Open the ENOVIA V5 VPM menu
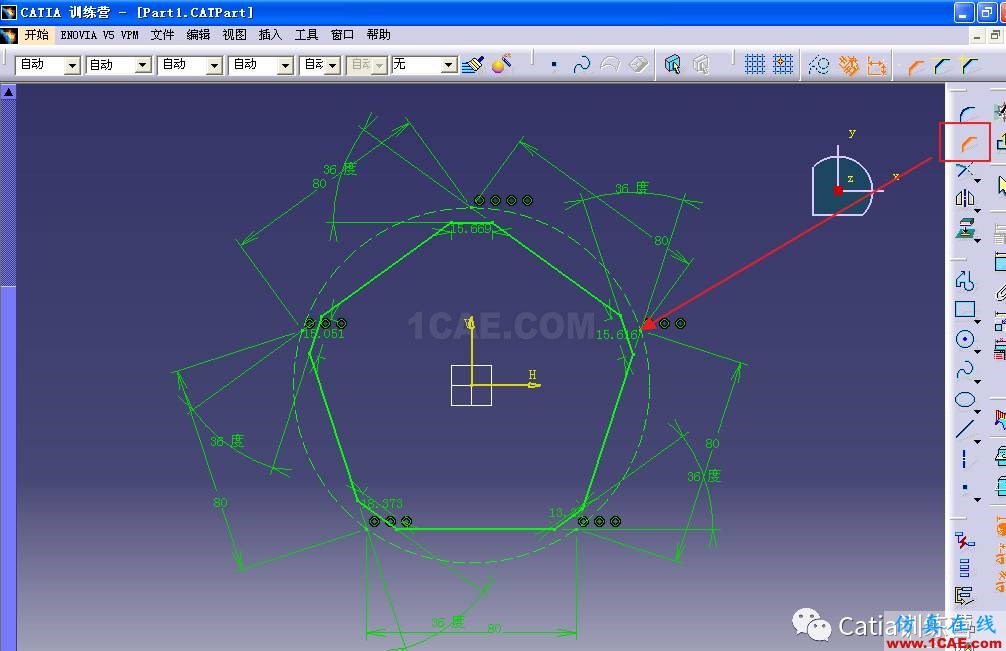This screenshot has height=651, width=1006. coord(99,35)
